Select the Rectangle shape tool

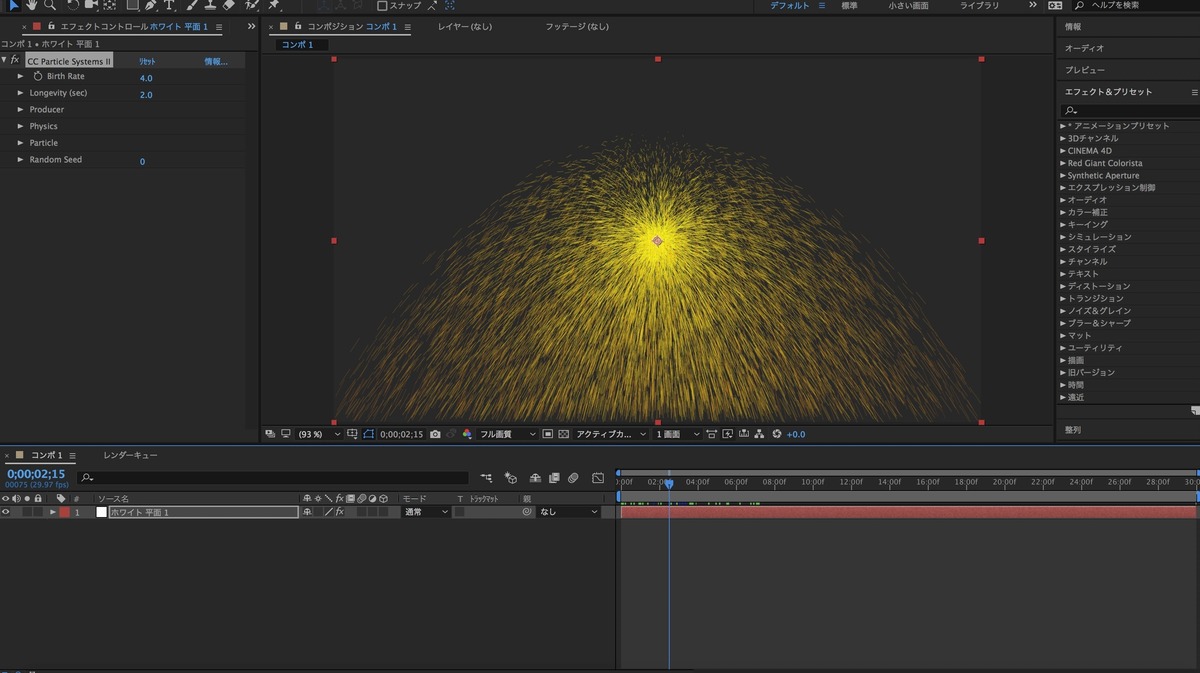[x=132, y=5]
